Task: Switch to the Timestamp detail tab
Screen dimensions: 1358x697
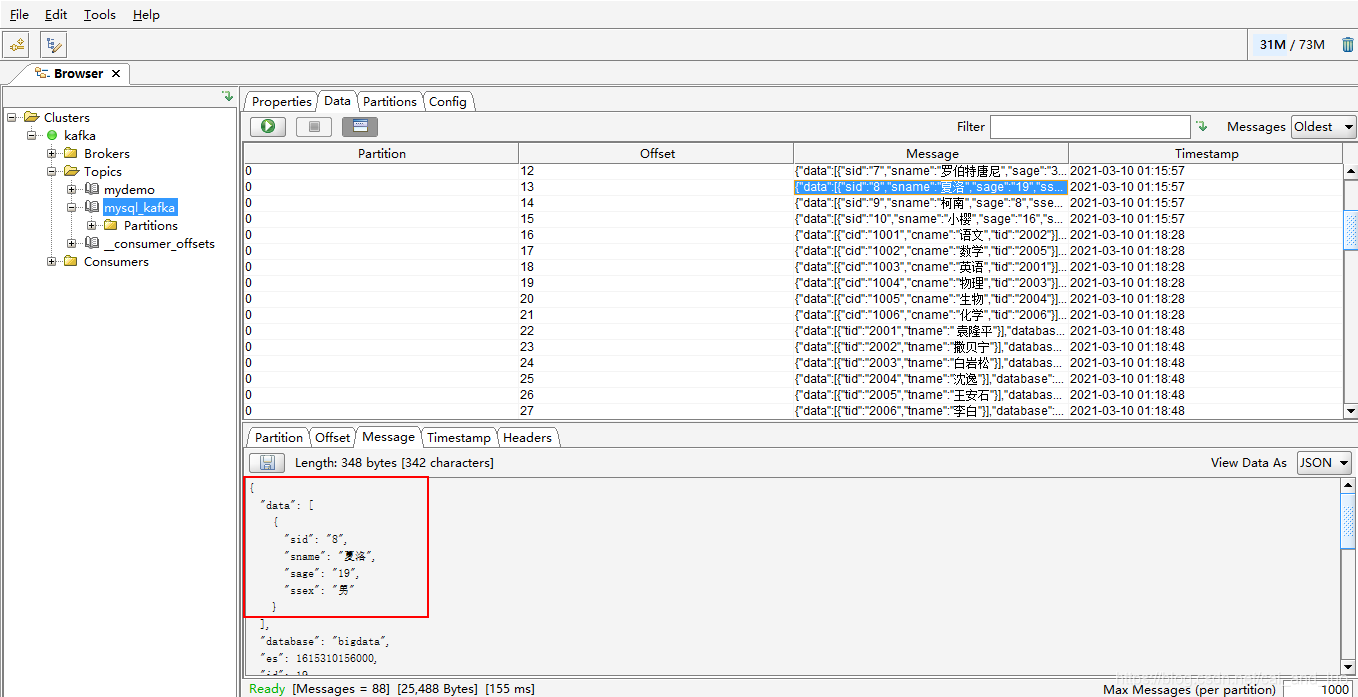Action: pyautogui.click(x=459, y=438)
